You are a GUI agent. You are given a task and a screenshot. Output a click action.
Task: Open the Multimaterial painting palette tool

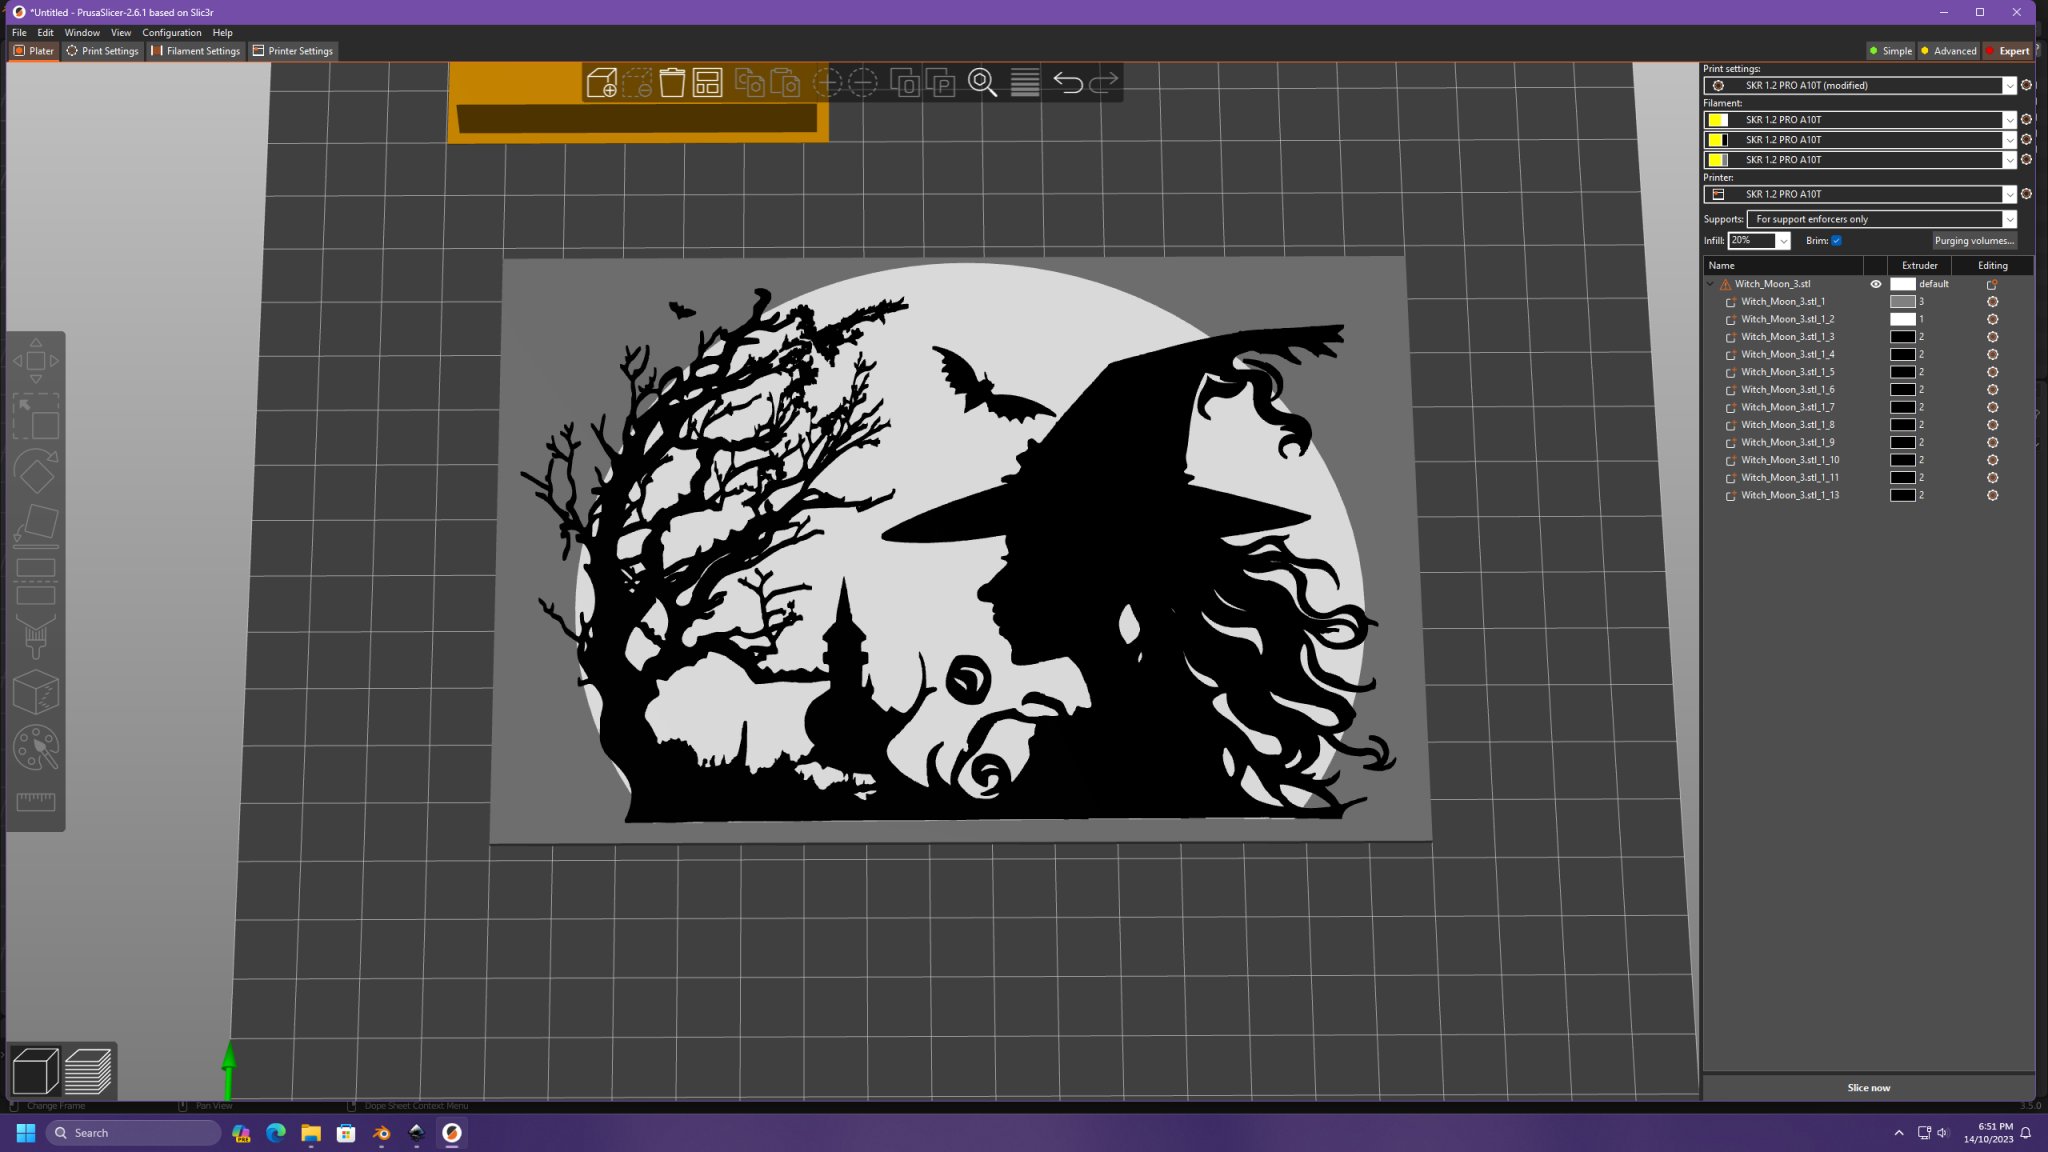(36, 747)
